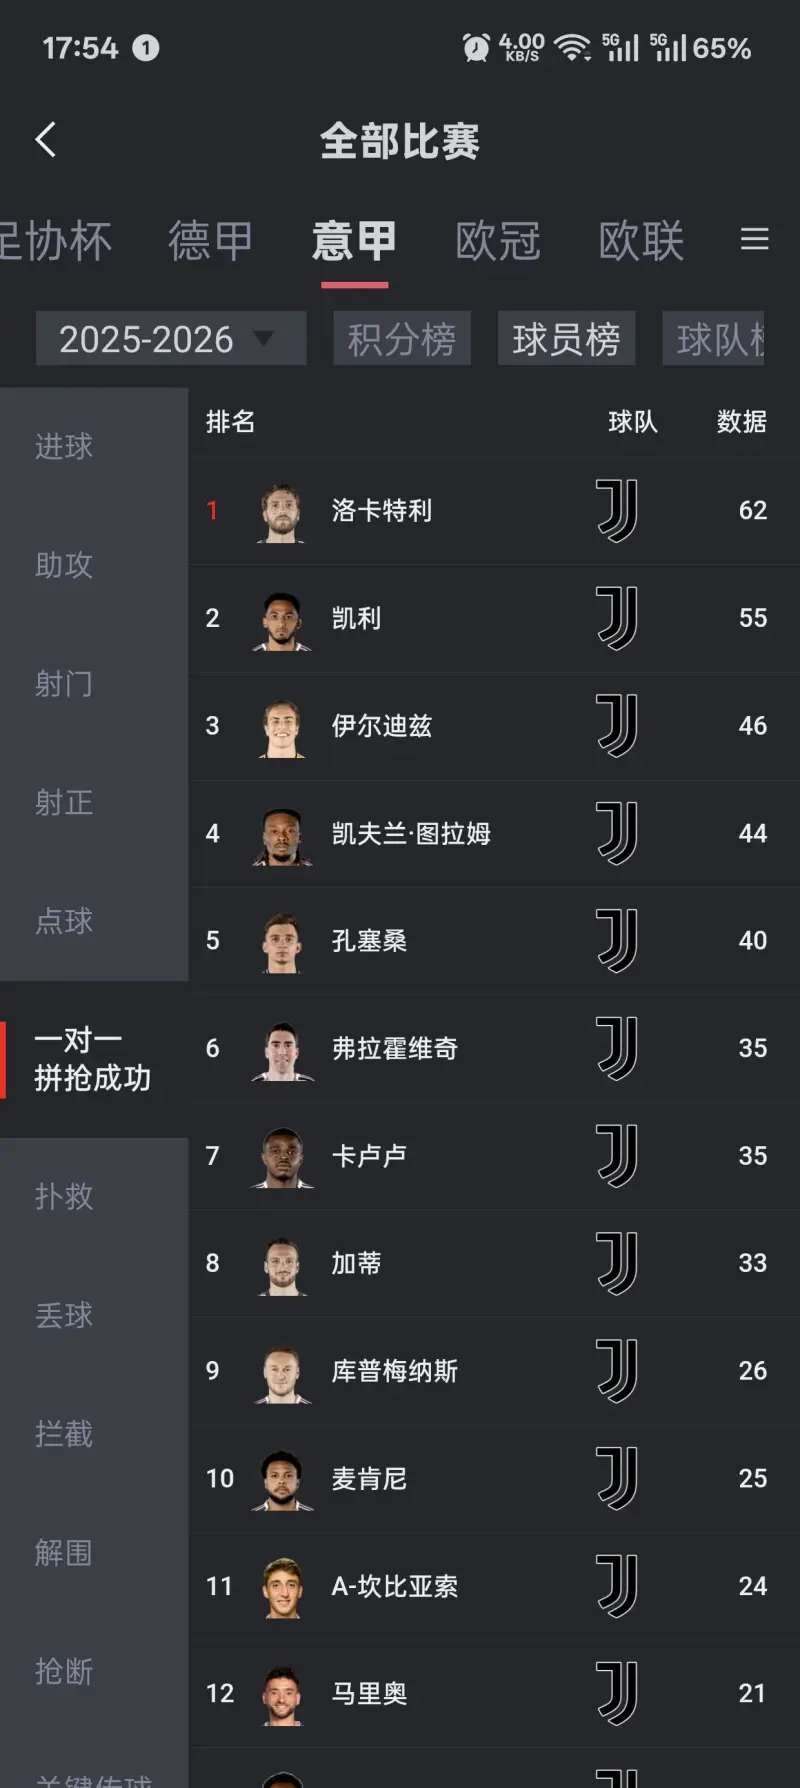Open the 球员榜 view

tap(566, 338)
